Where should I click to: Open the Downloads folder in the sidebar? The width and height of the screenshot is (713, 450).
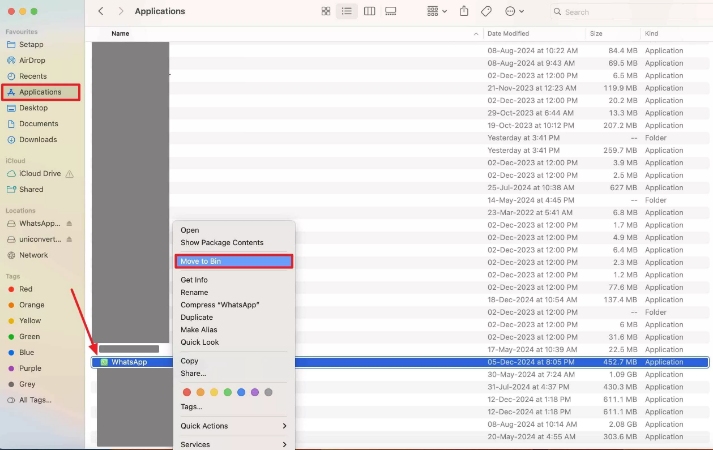click(x=38, y=139)
